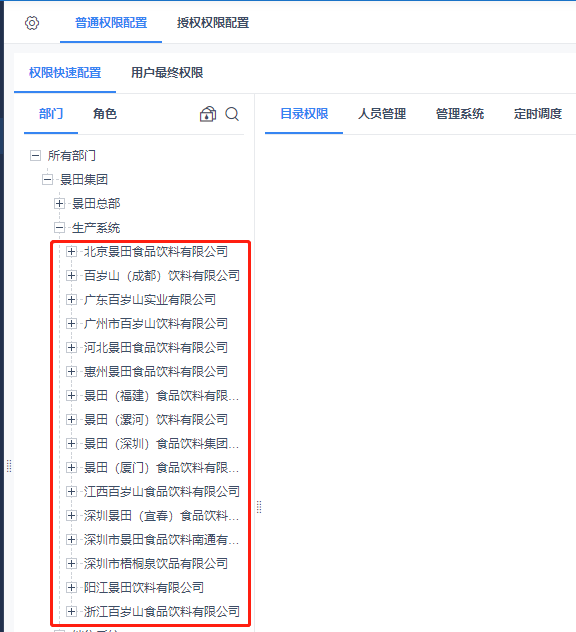Open the department search magnifier icon
This screenshot has height=632, width=576.
232,114
